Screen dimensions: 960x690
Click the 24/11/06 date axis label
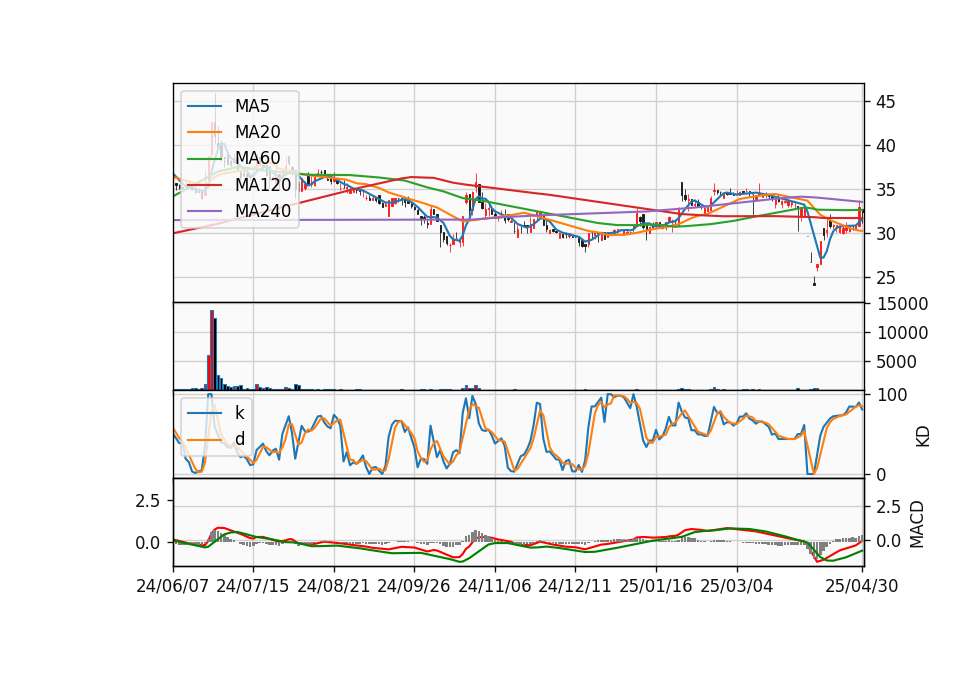494,586
